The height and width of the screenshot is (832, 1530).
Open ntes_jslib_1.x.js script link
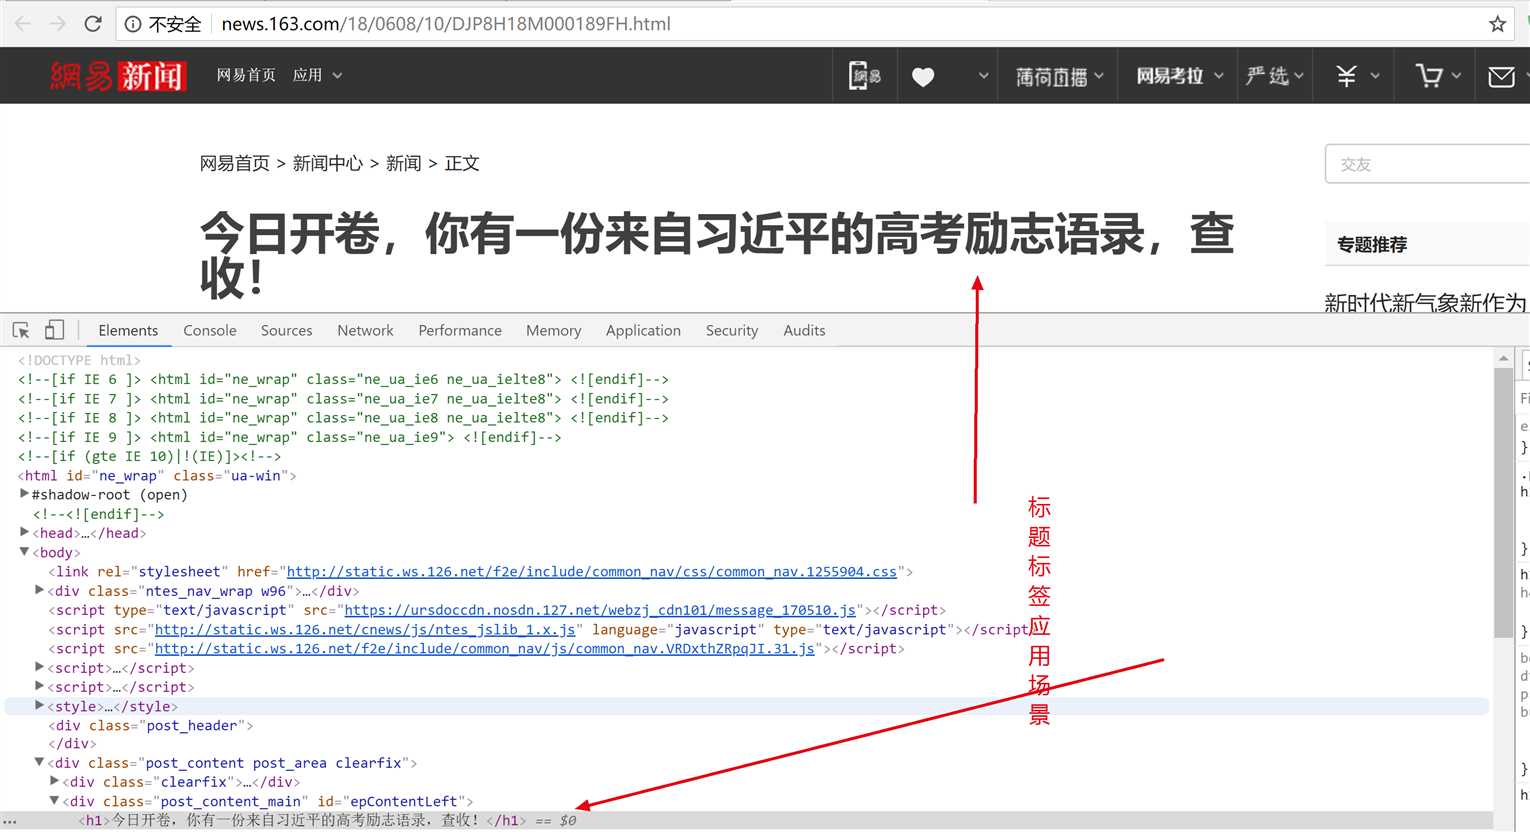[365, 629]
